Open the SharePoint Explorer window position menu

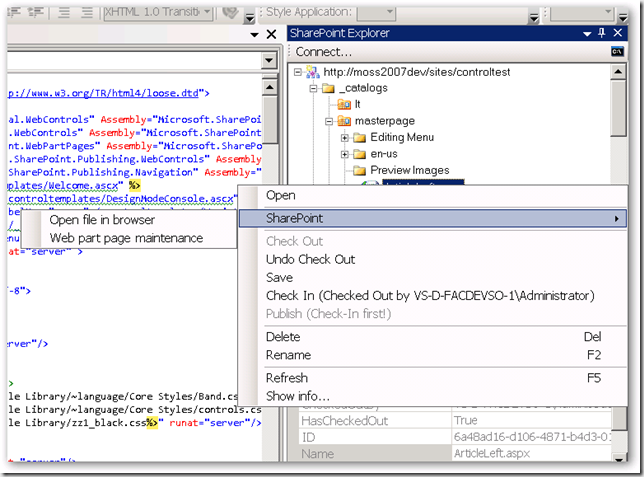pyautogui.click(x=587, y=34)
